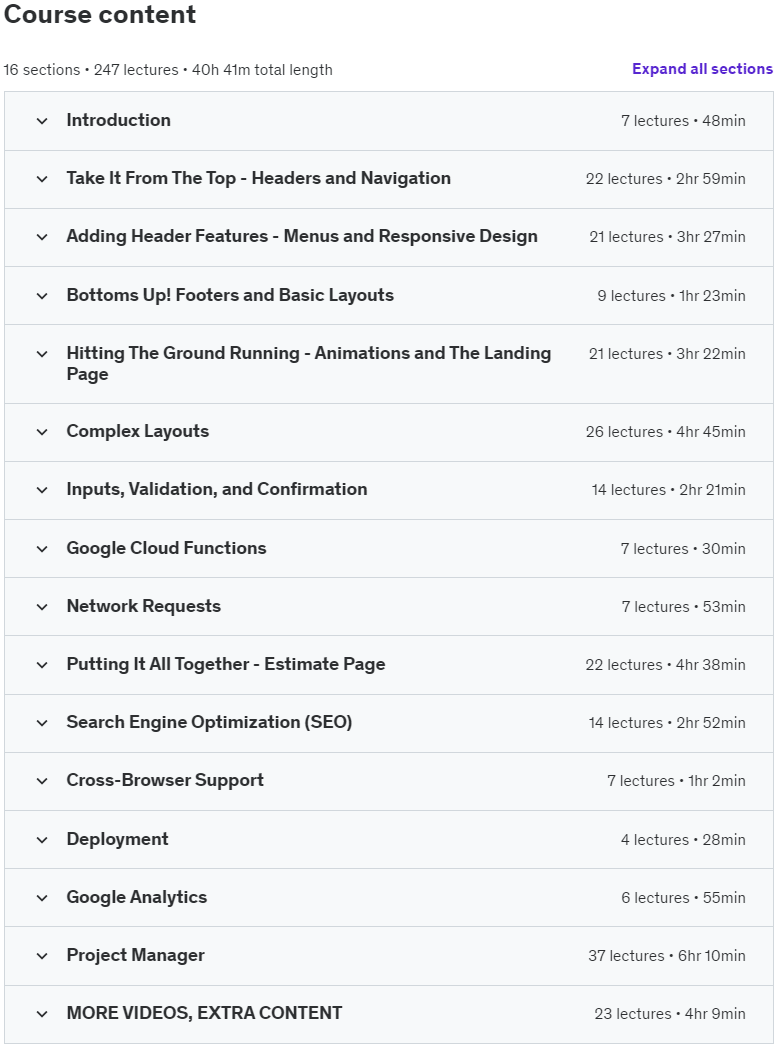Click the 22 lectures • 2hr 59min text
The height and width of the screenshot is (1047, 777).
[666, 179]
